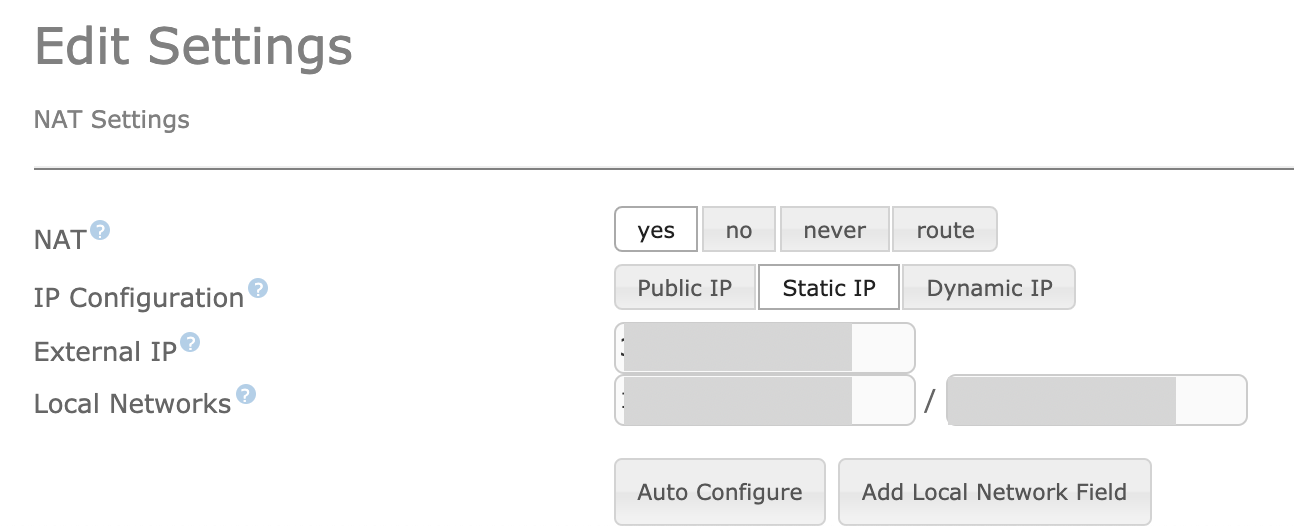Select the never option for NAT
The height and width of the screenshot is (526, 1294).
pyautogui.click(x=835, y=230)
